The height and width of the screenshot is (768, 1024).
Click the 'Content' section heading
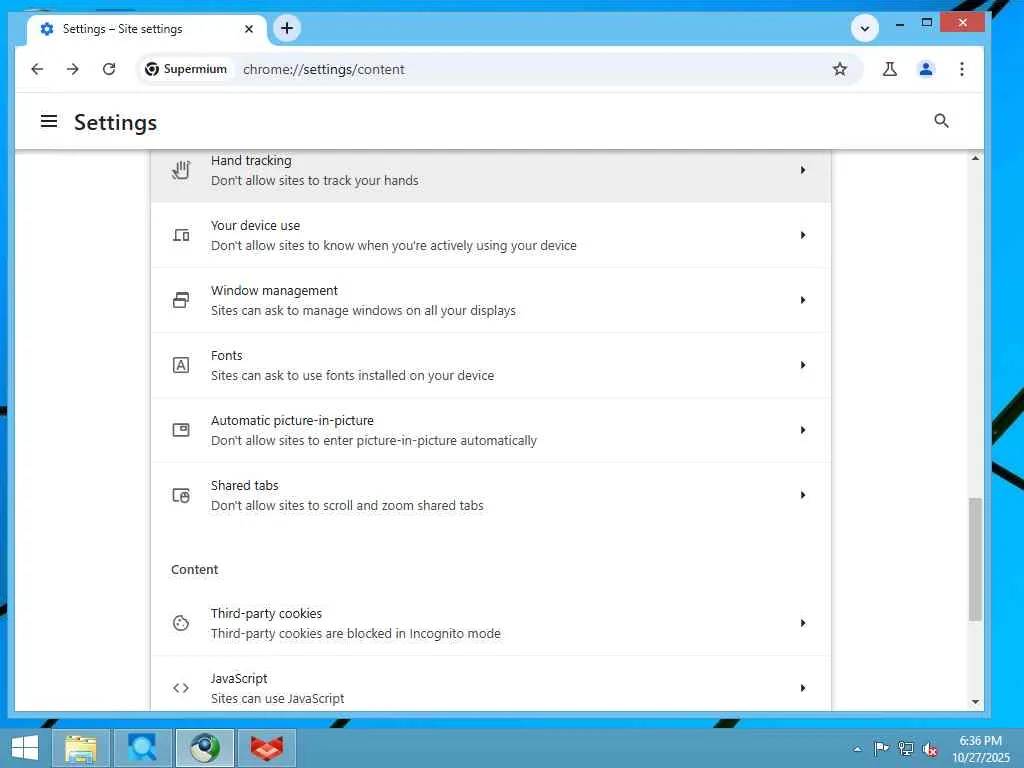(x=195, y=569)
